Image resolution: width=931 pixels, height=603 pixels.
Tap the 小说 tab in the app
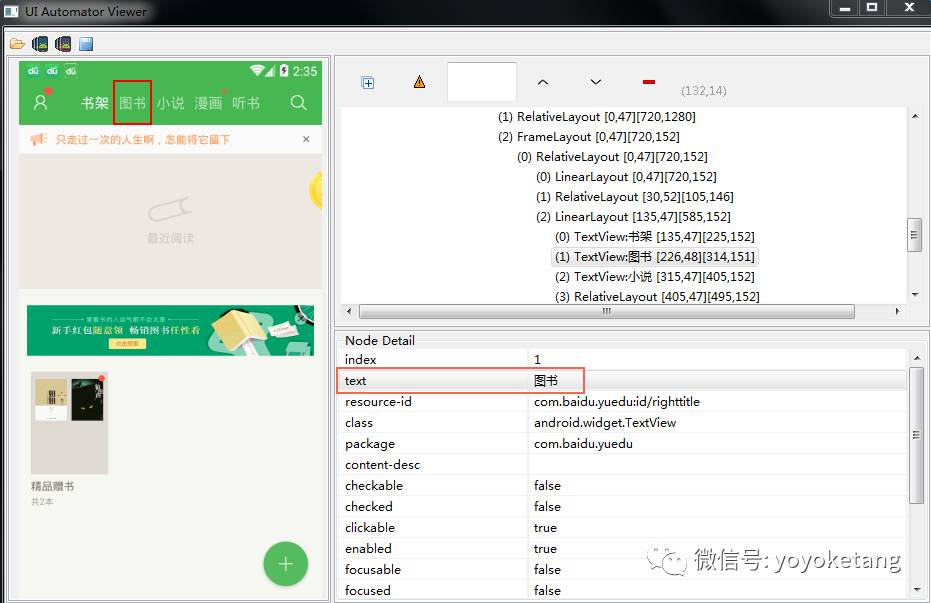(170, 103)
